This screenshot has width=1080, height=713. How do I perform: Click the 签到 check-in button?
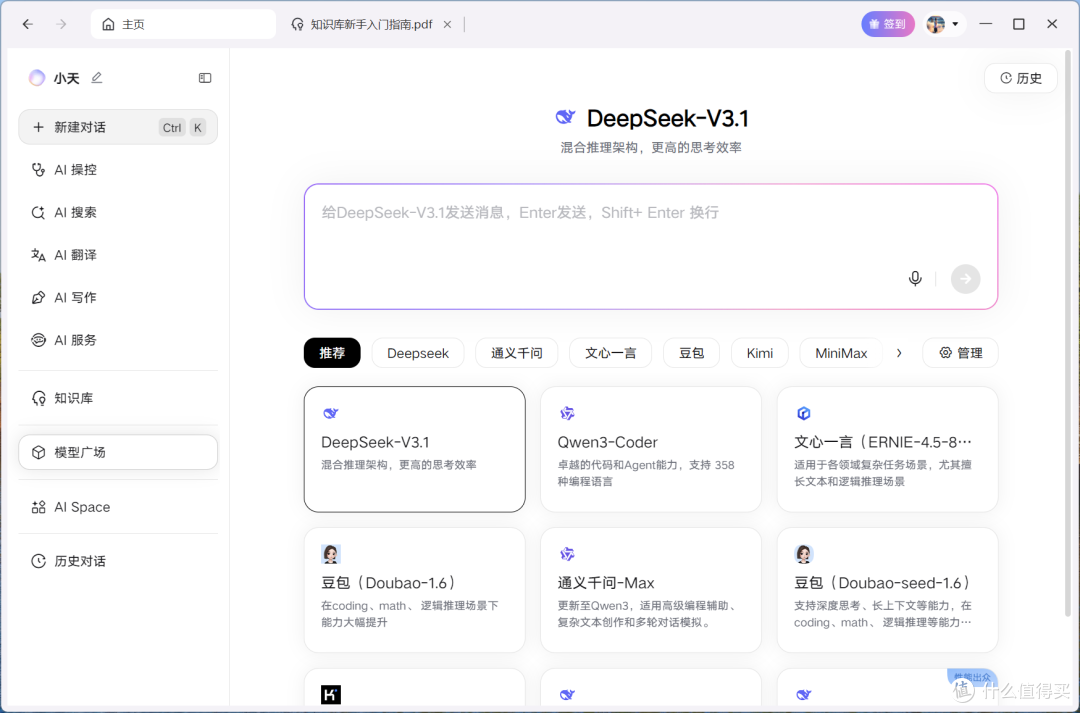pyautogui.click(x=887, y=24)
